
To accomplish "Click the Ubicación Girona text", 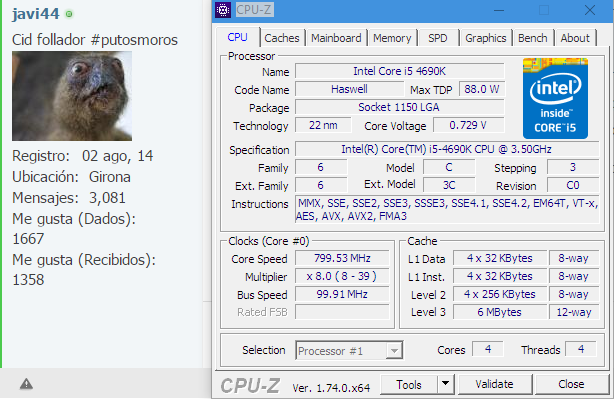I will click(71, 177).
